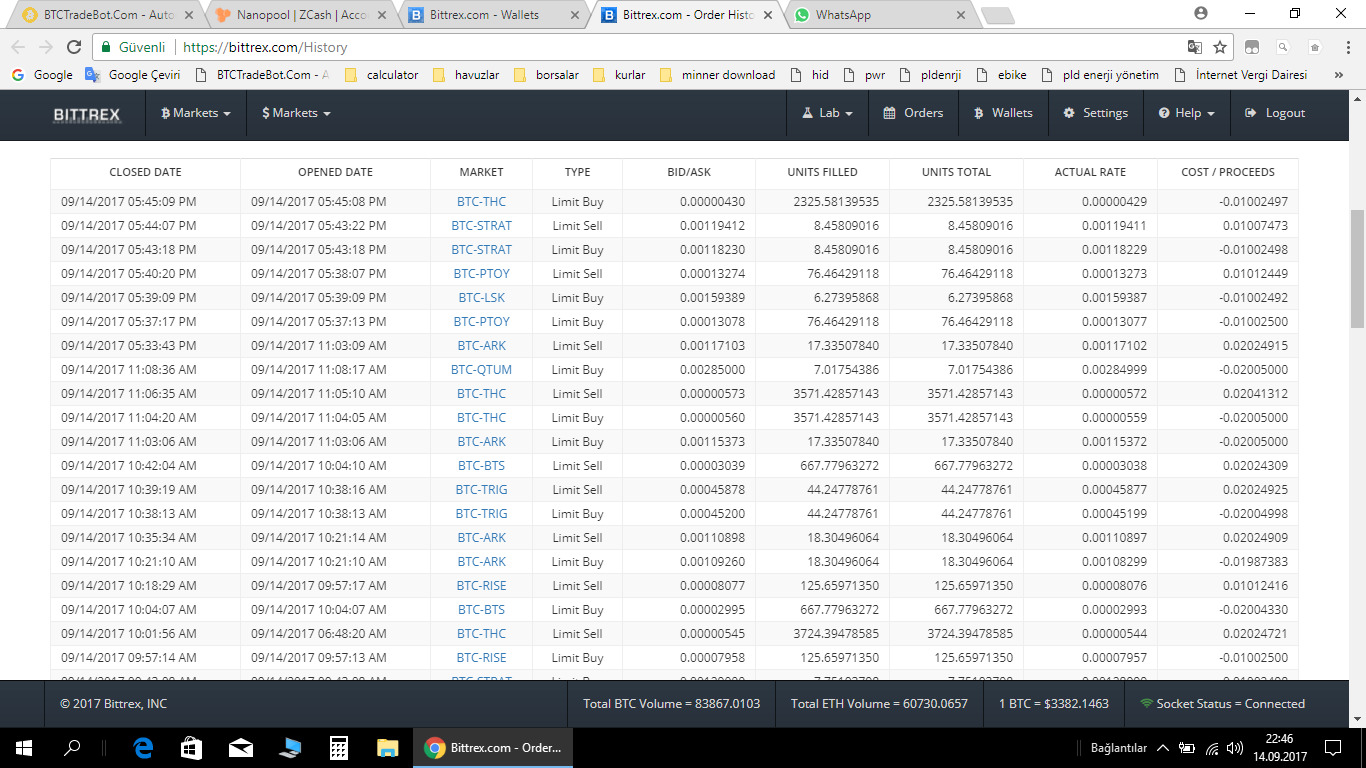Open BTC-PTOY link in the Limit Sell row
The height and width of the screenshot is (768, 1366).
(x=481, y=274)
